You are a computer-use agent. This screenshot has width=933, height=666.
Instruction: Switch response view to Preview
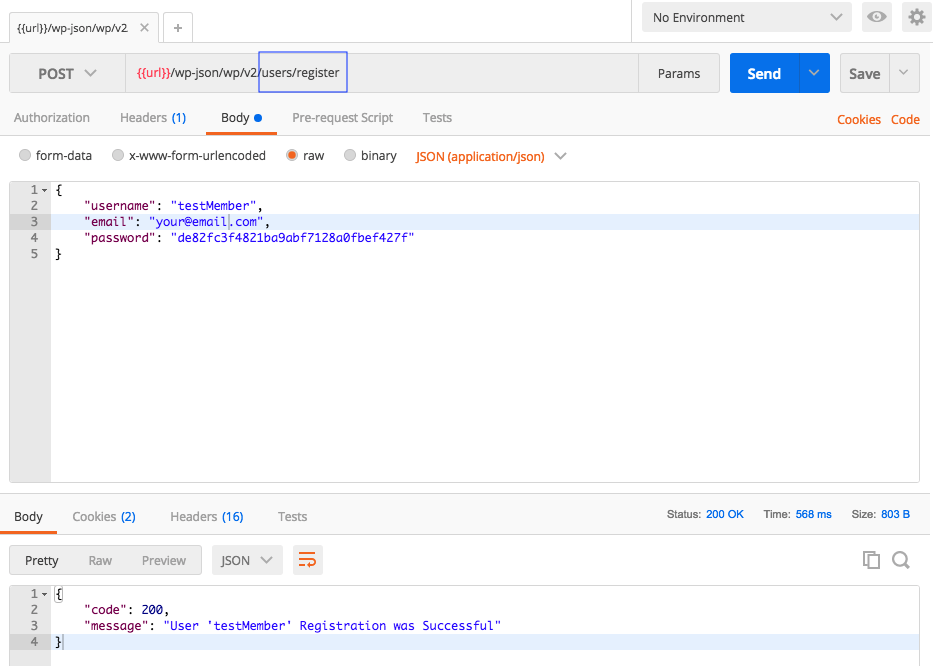(164, 560)
